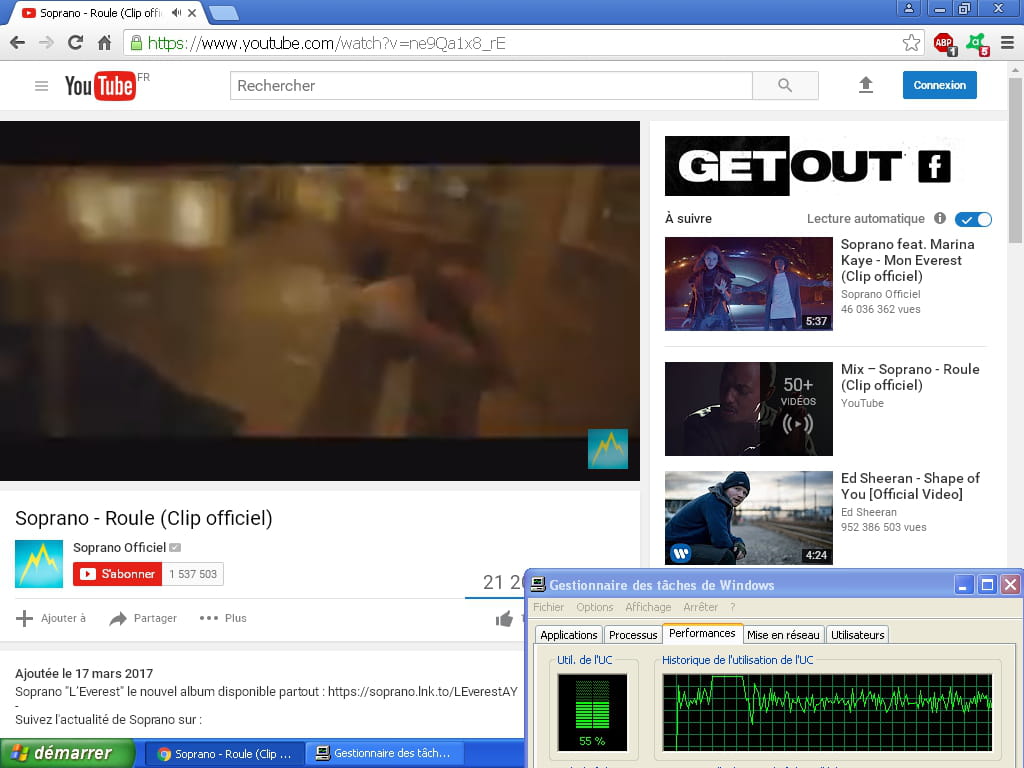Select the Chrome Soprano taskbar button
Screen dimensions: 1024x768
(x=225, y=754)
